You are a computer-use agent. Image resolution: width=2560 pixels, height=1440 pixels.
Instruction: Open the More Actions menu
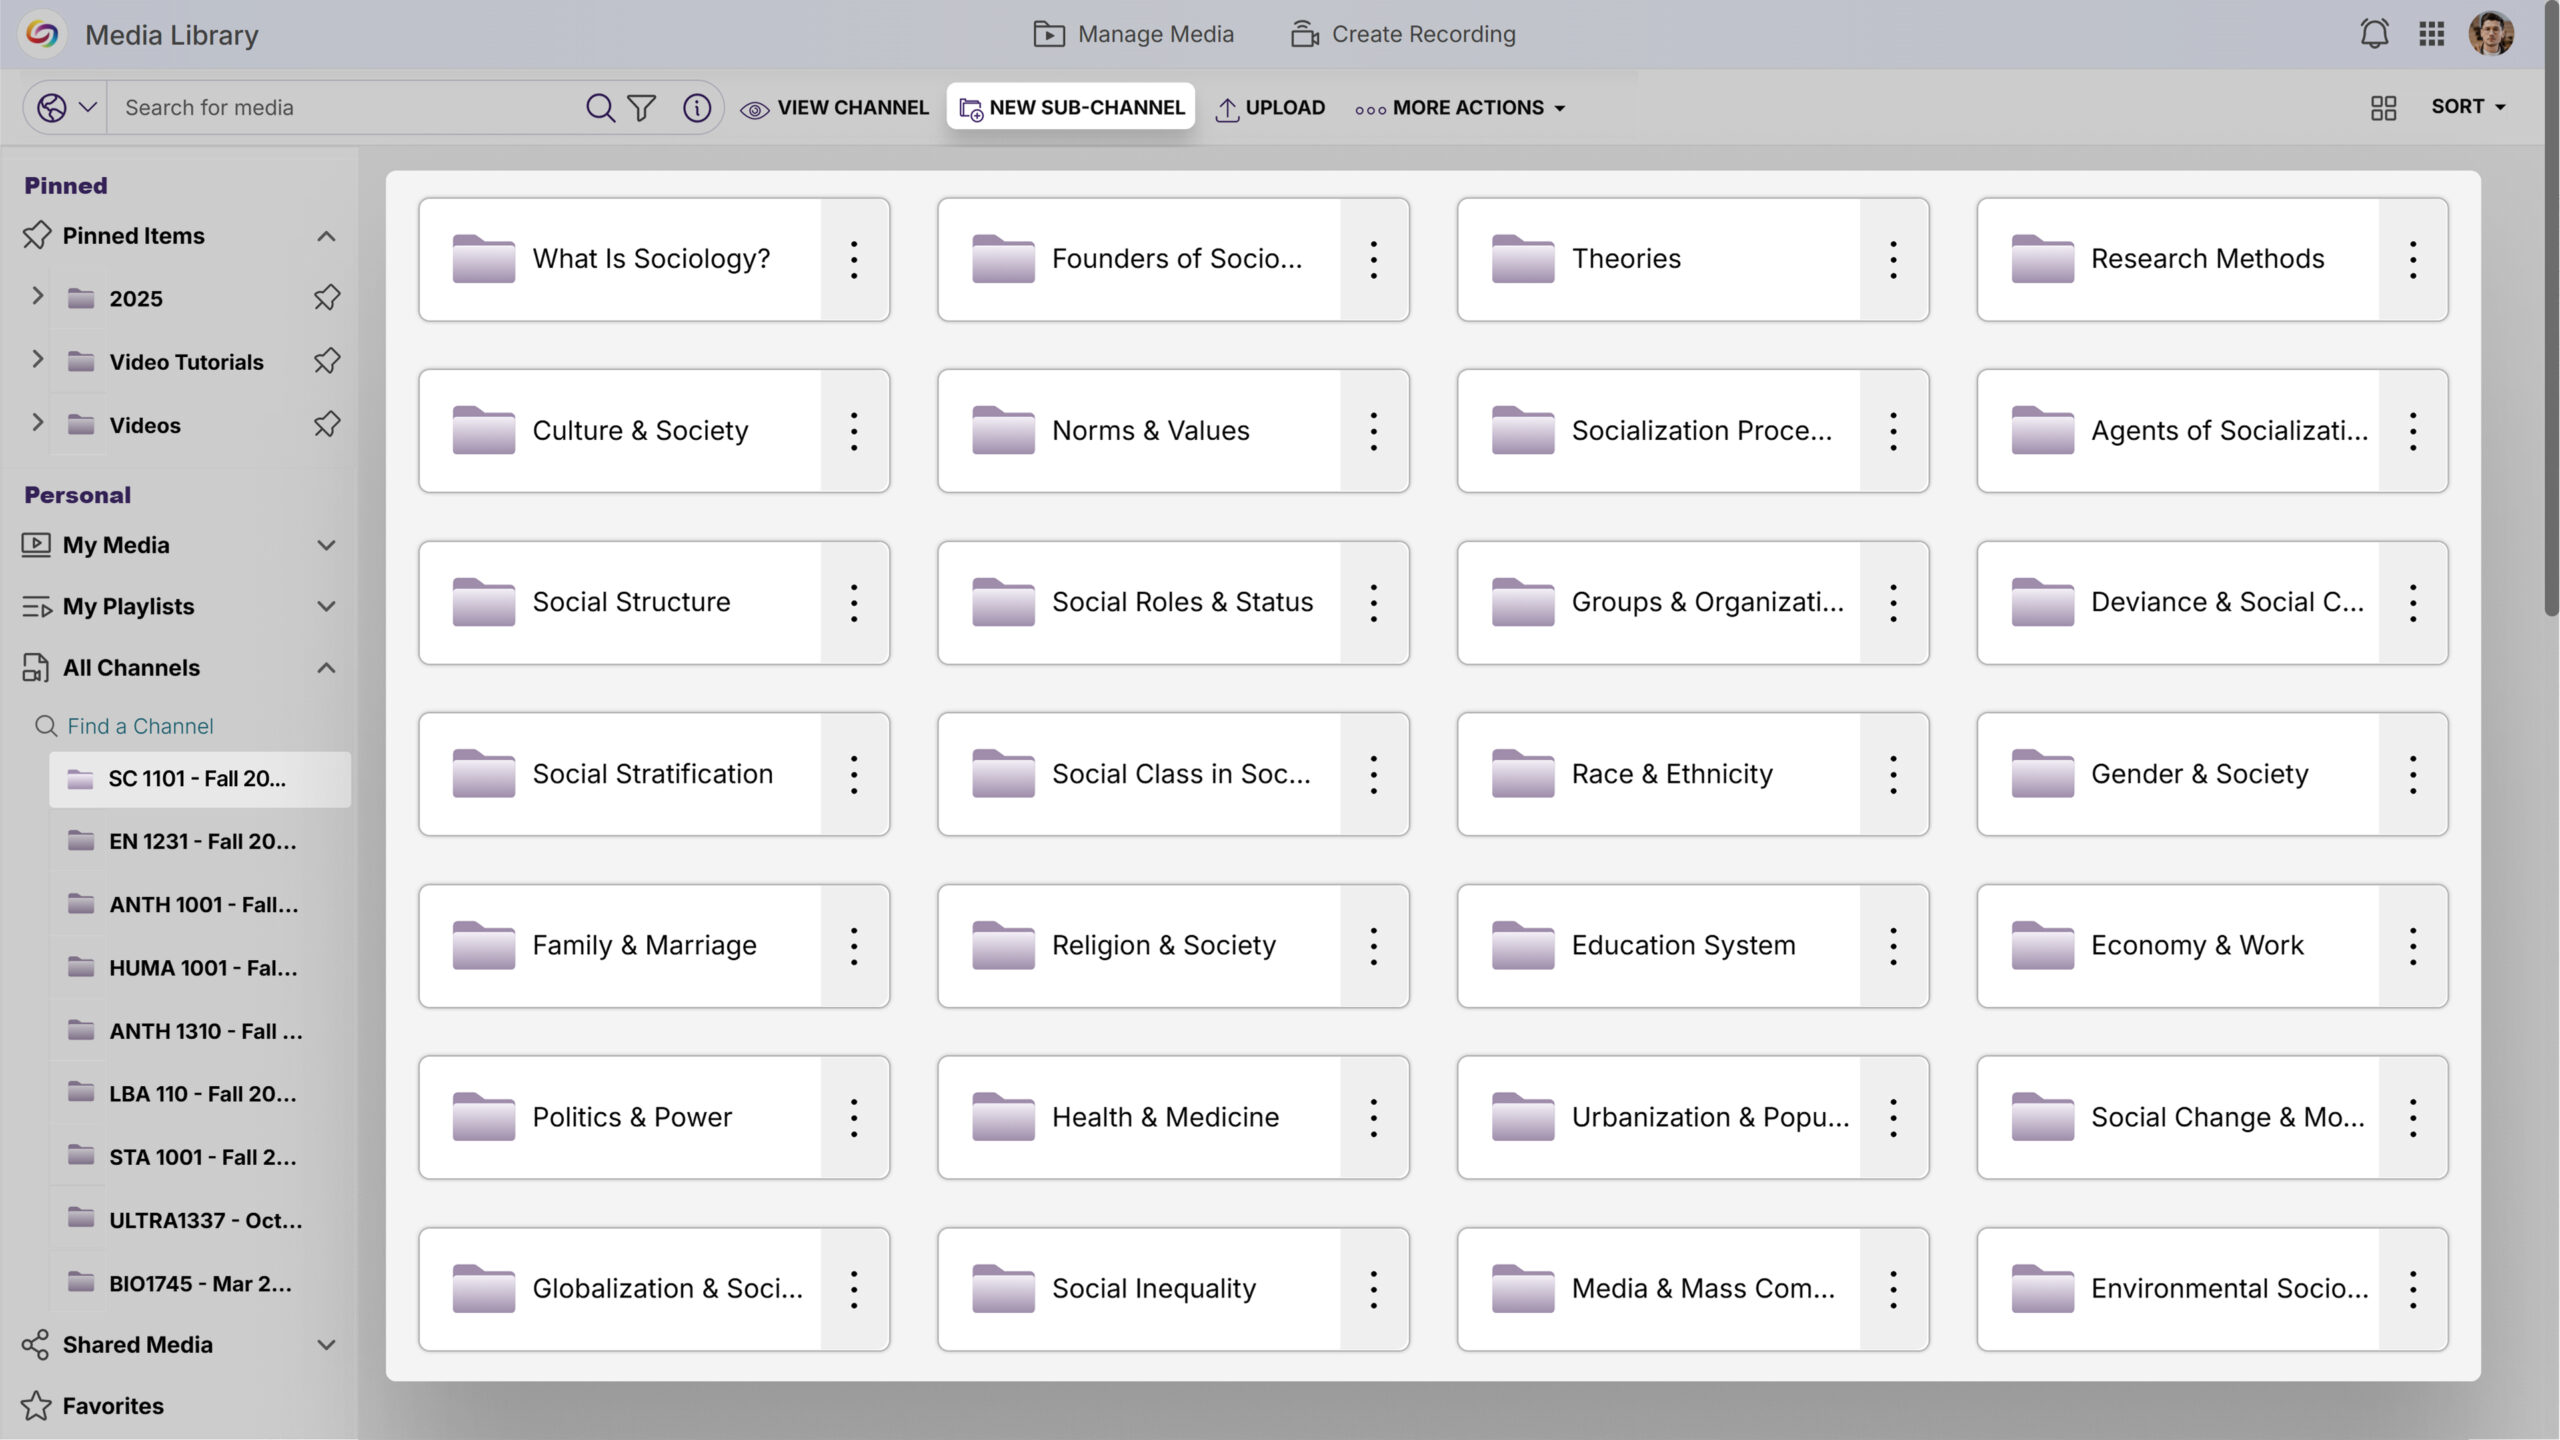coord(1459,107)
